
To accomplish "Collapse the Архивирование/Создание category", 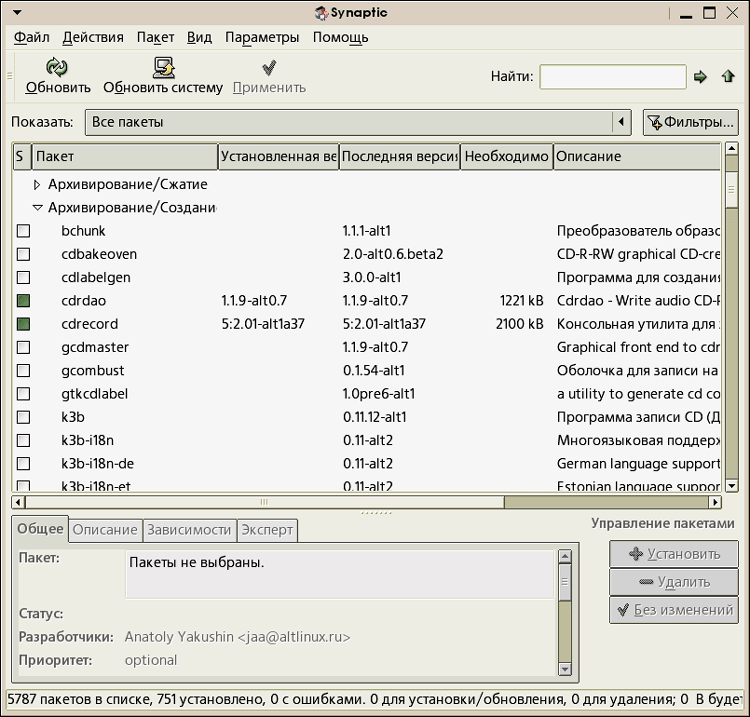I will 37,208.
